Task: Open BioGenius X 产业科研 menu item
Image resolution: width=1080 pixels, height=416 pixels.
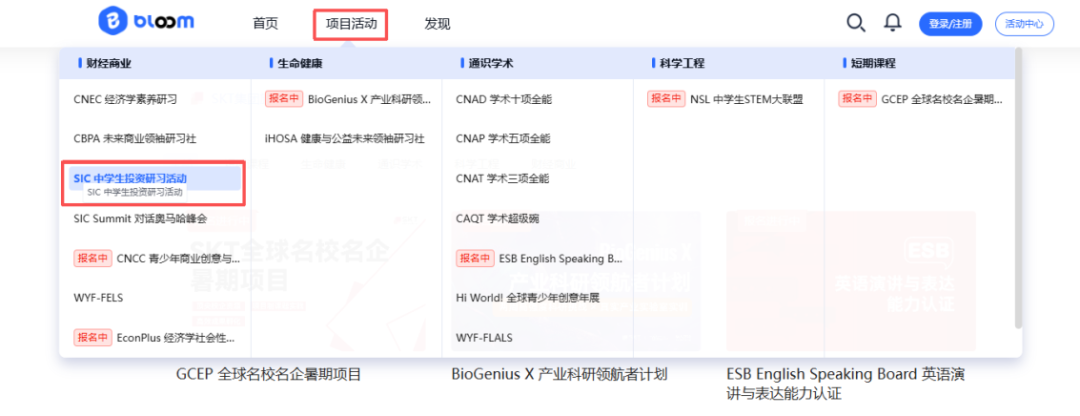Action: pyautogui.click(x=370, y=99)
